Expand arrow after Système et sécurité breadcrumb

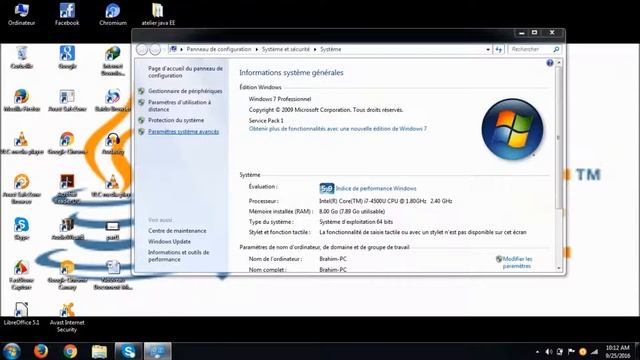click(x=315, y=49)
